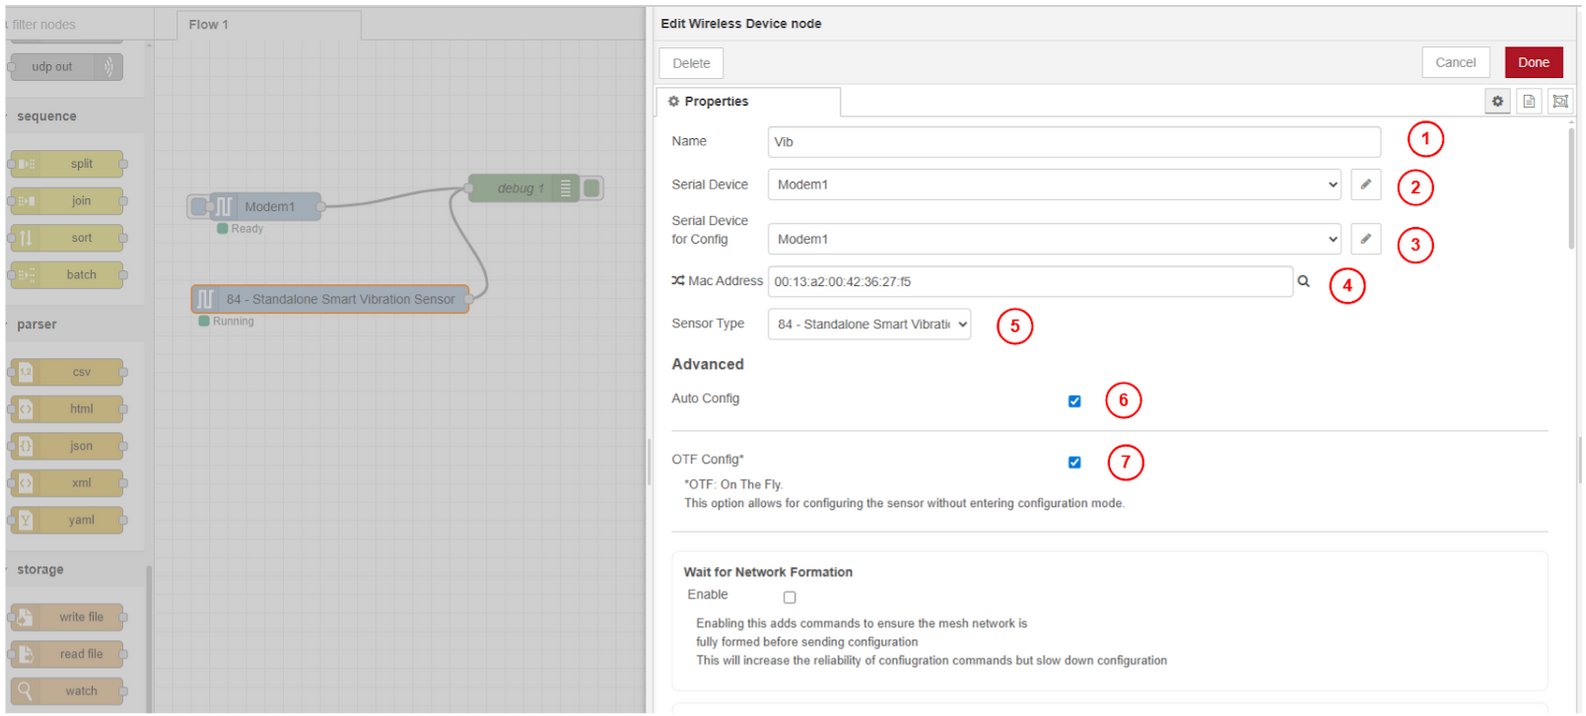Click the Cancel button
This screenshot has width=1586, height=716.
click(x=1455, y=62)
